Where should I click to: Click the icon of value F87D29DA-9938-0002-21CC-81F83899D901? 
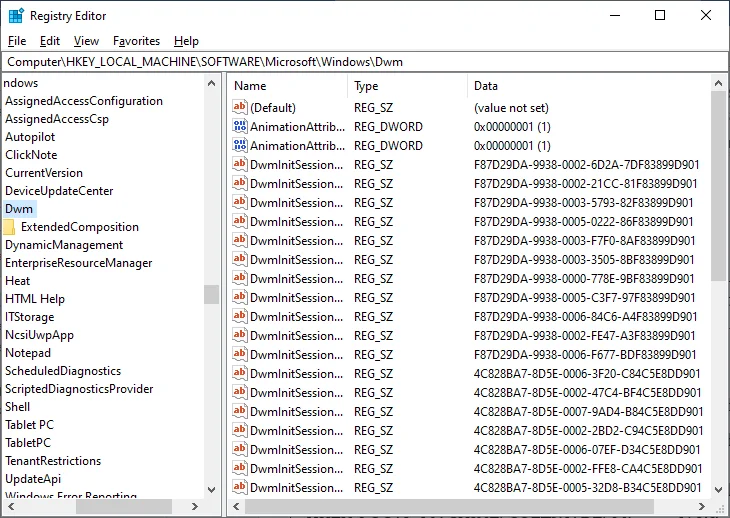coord(239,183)
